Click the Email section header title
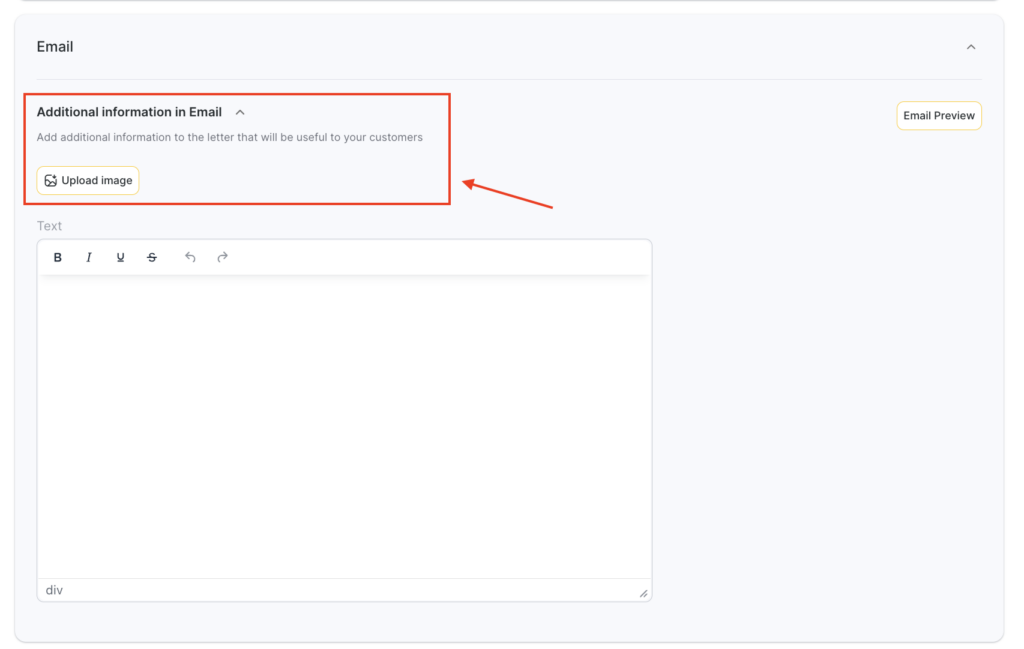1024x649 pixels. tap(55, 47)
